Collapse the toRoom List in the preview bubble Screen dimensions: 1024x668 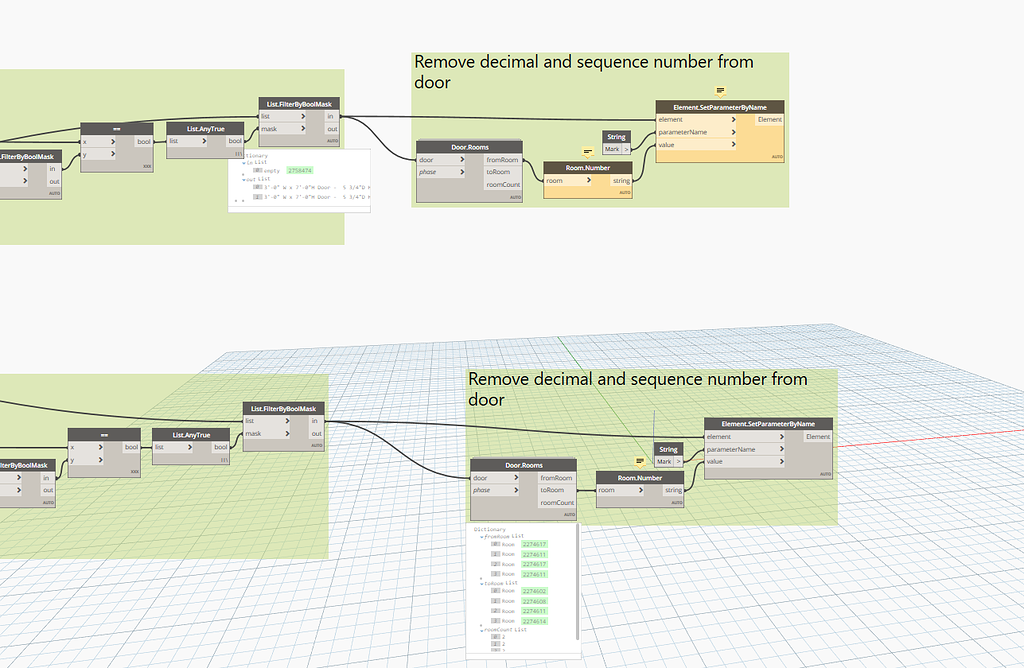pos(482,583)
